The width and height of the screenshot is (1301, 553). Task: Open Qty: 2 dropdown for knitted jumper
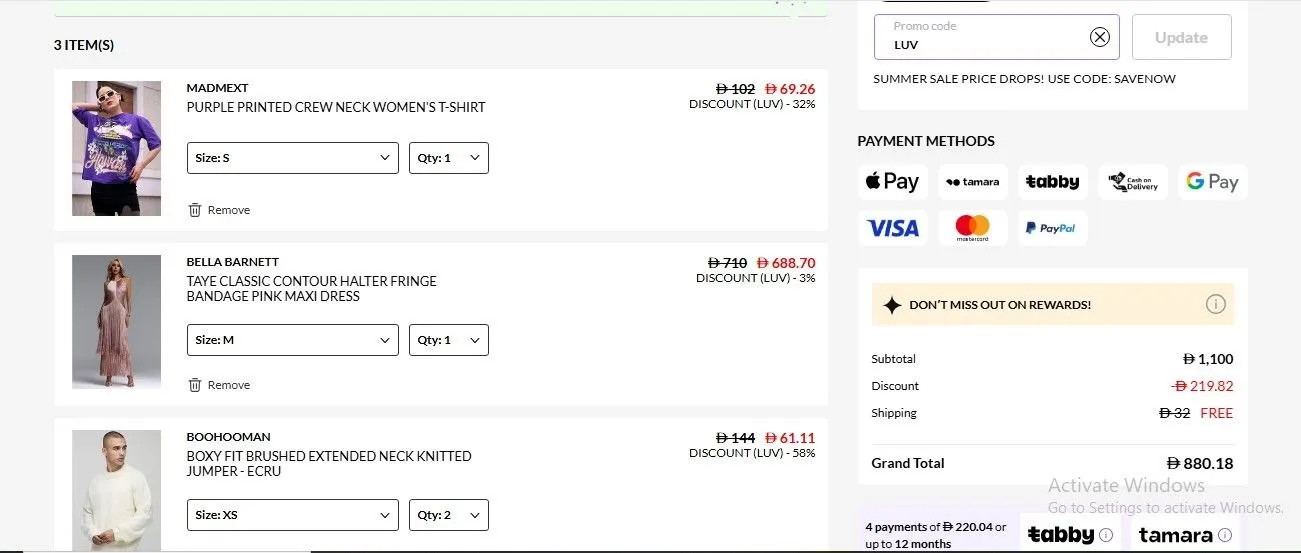448,515
